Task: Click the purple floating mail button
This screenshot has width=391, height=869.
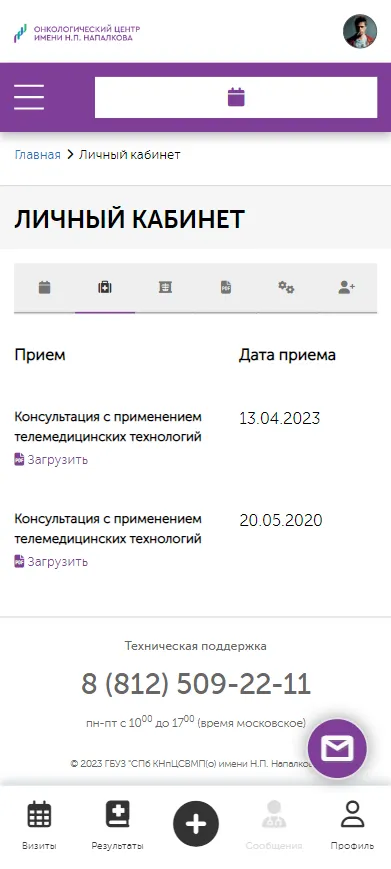Action: (x=337, y=749)
